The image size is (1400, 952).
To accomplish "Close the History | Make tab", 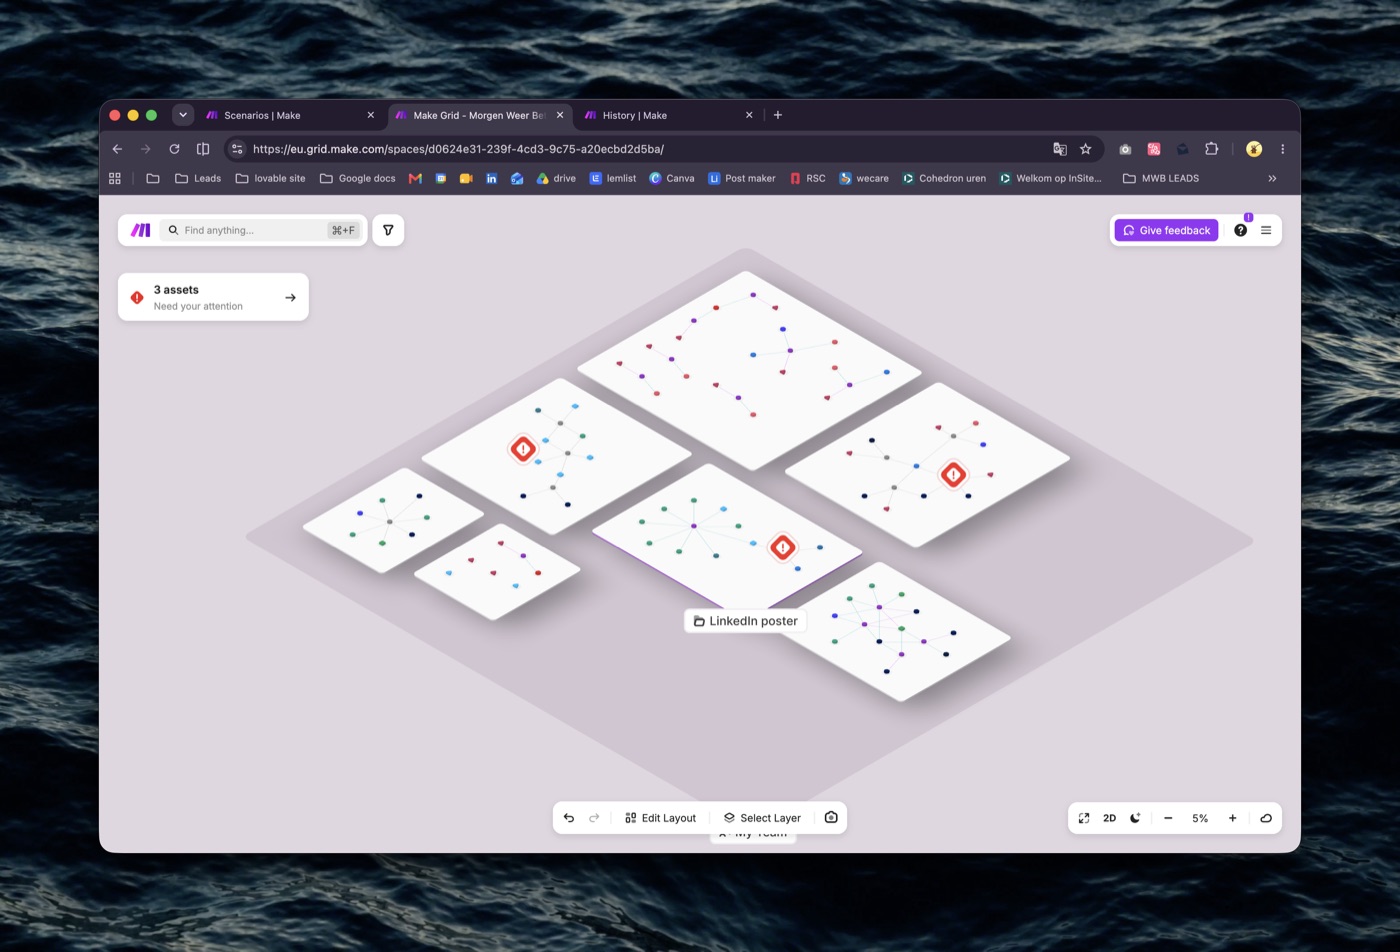I will 749,115.
